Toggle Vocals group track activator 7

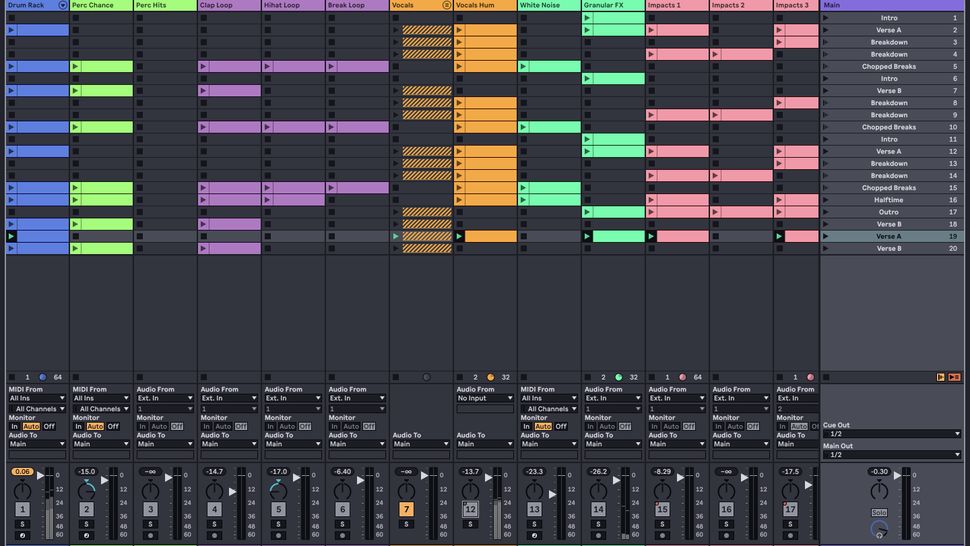click(x=406, y=509)
